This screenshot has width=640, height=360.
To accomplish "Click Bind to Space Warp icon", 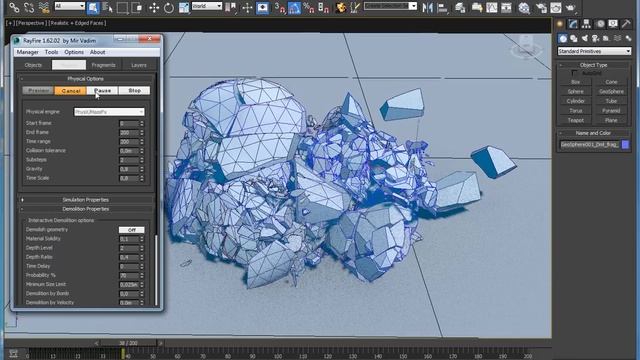I will (x=44, y=7).
